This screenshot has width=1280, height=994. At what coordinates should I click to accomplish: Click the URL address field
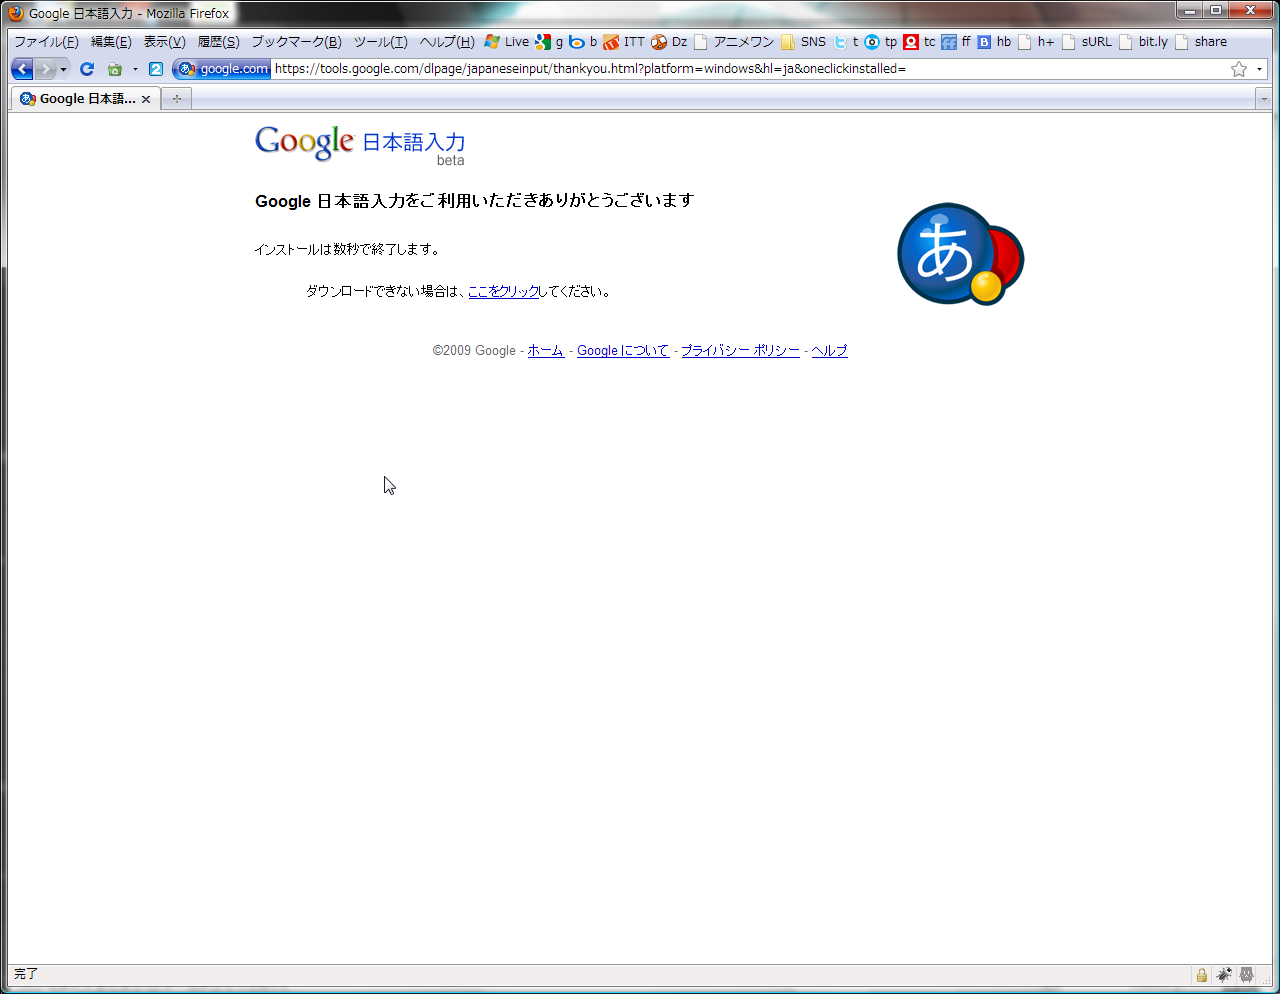tap(750, 69)
